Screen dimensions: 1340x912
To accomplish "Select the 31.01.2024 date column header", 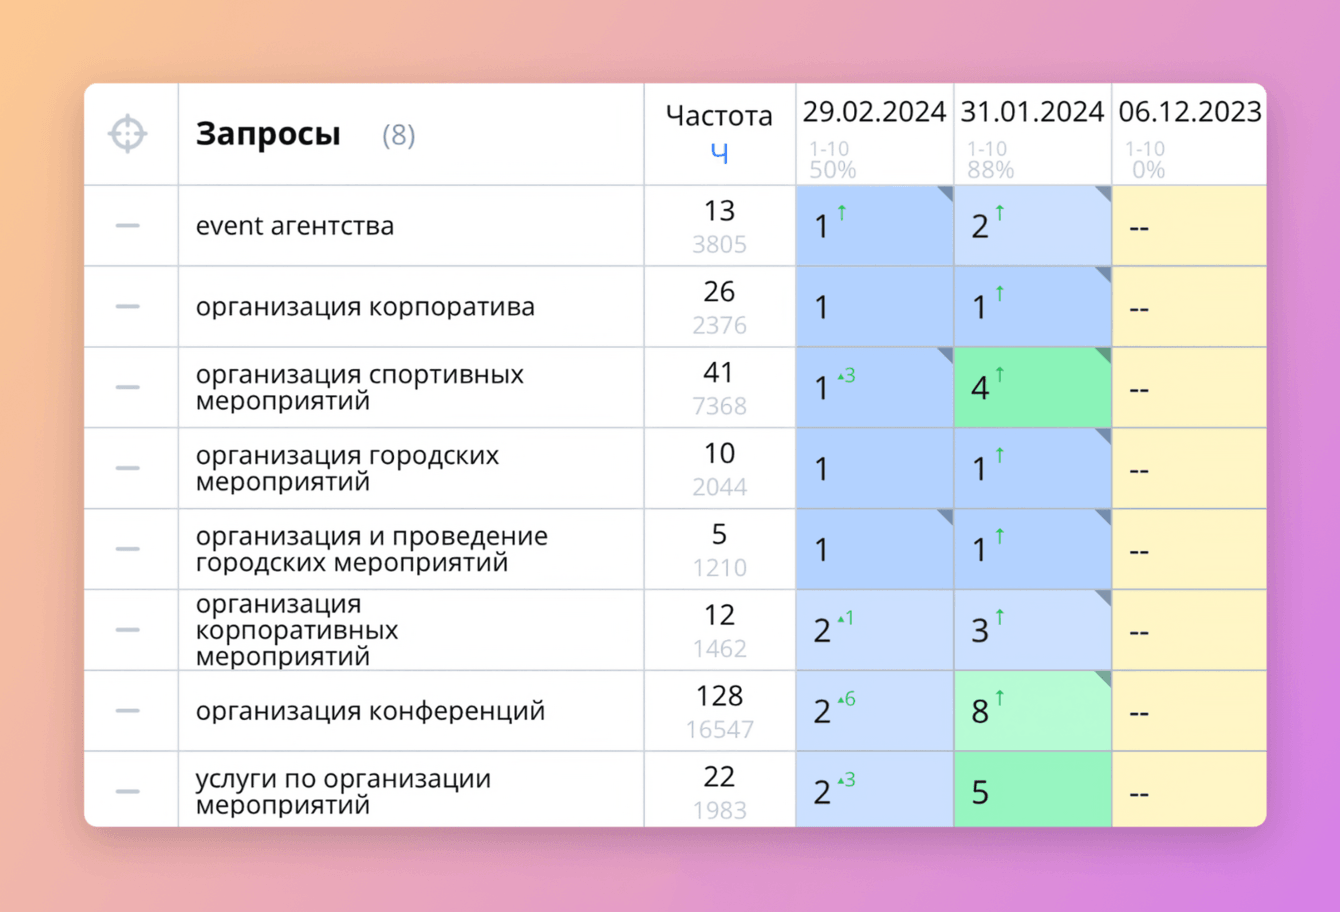I will [x=1032, y=111].
